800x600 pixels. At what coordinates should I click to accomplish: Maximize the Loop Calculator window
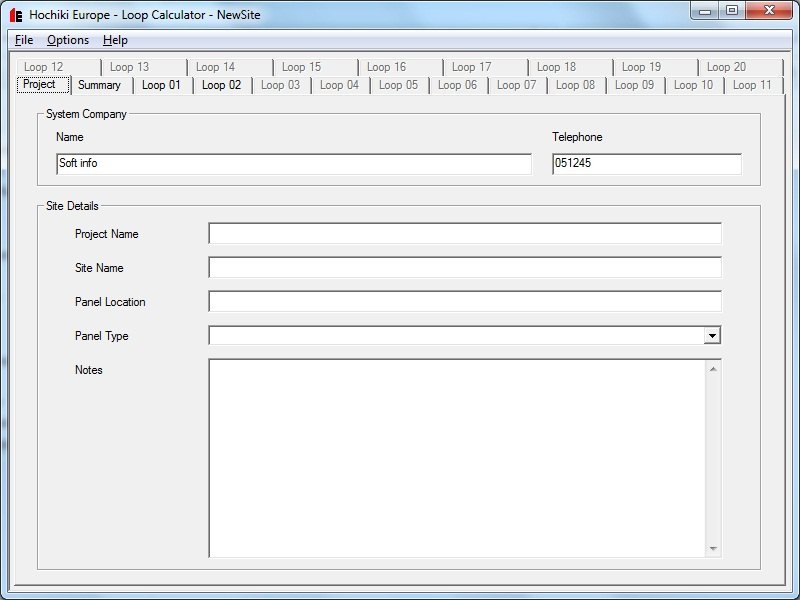point(732,11)
